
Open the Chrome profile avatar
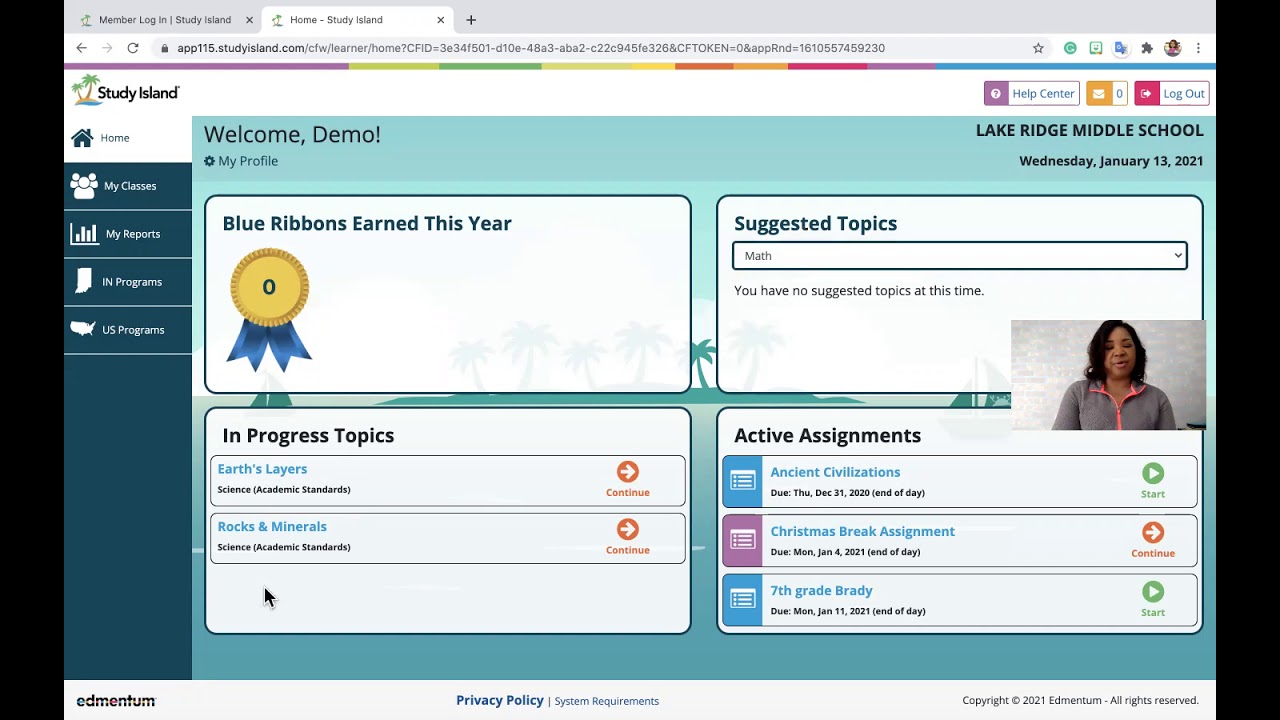point(1173,48)
